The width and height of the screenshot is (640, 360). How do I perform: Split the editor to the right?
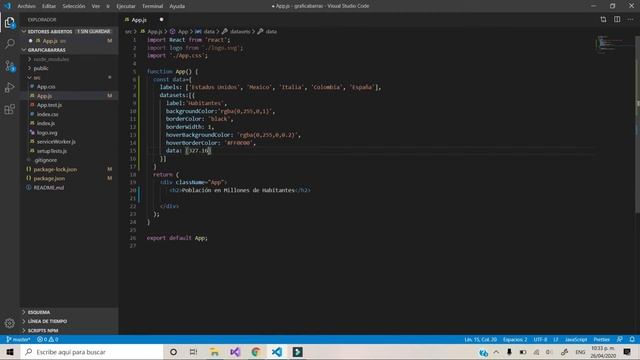pos(617,19)
